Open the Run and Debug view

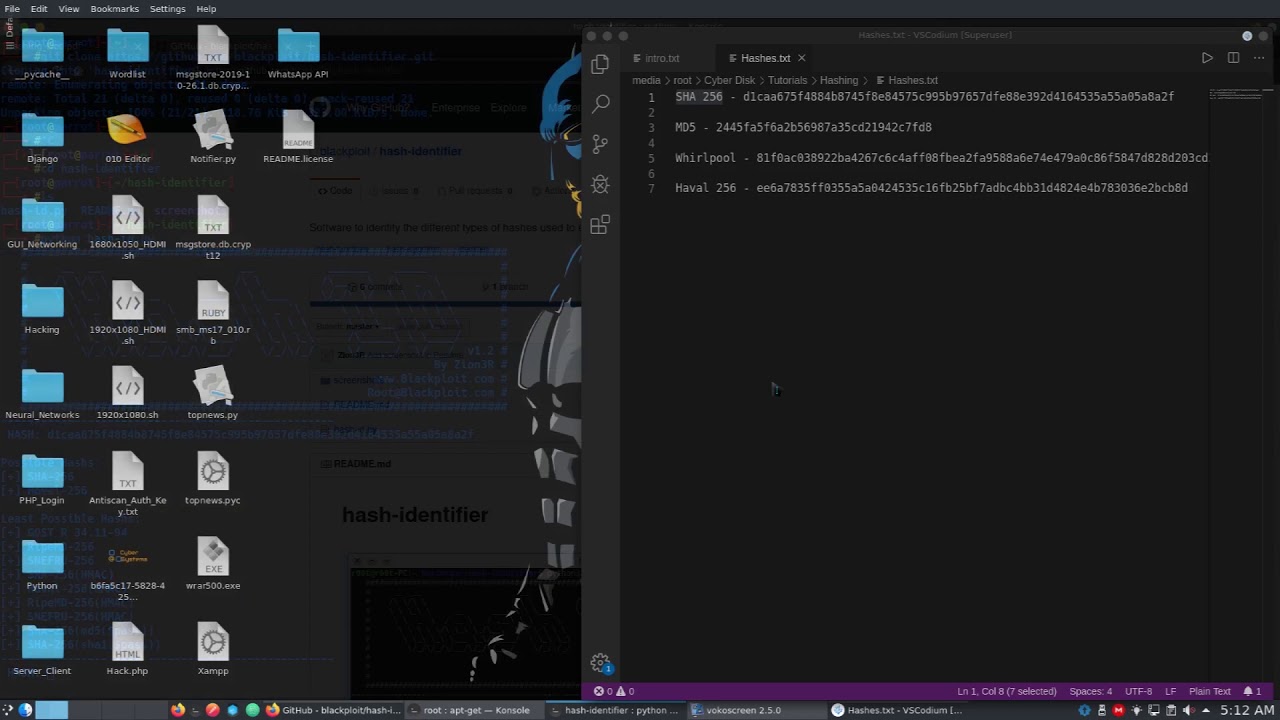click(x=600, y=185)
